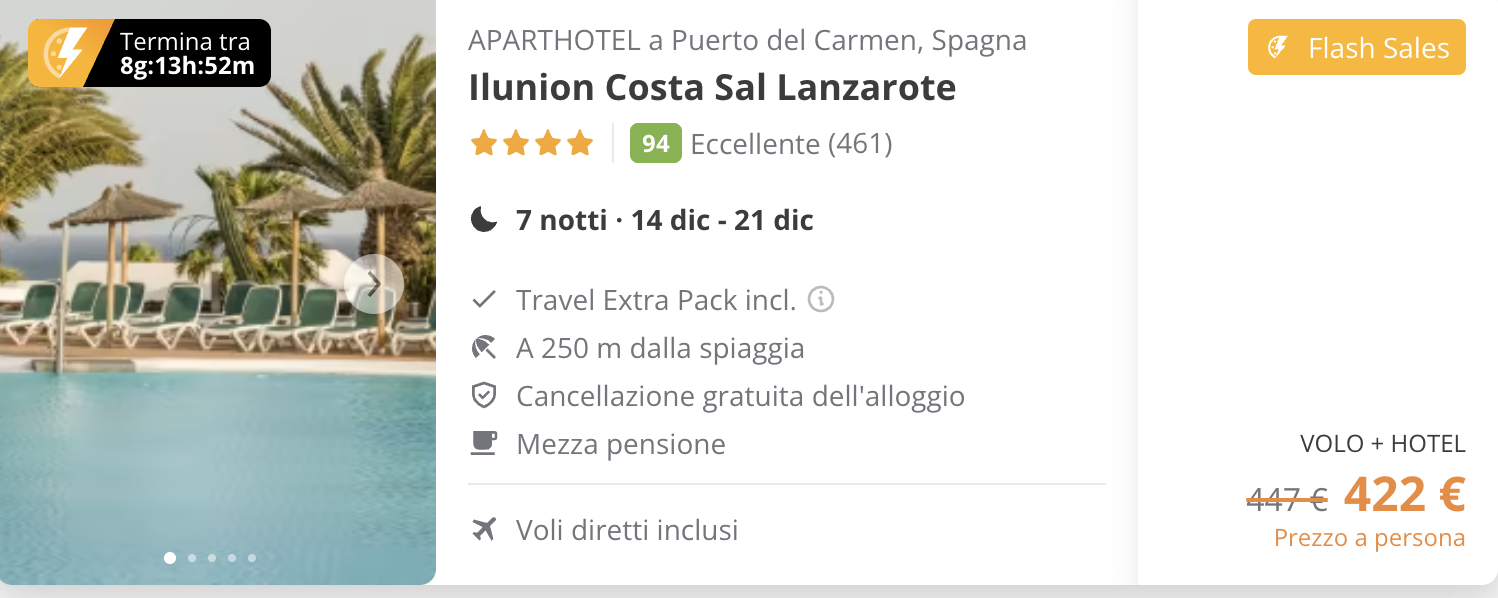The width and height of the screenshot is (1498, 598).
Task: Click the 422 € price per person
Action: pyautogui.click(x=1404, y=493)
